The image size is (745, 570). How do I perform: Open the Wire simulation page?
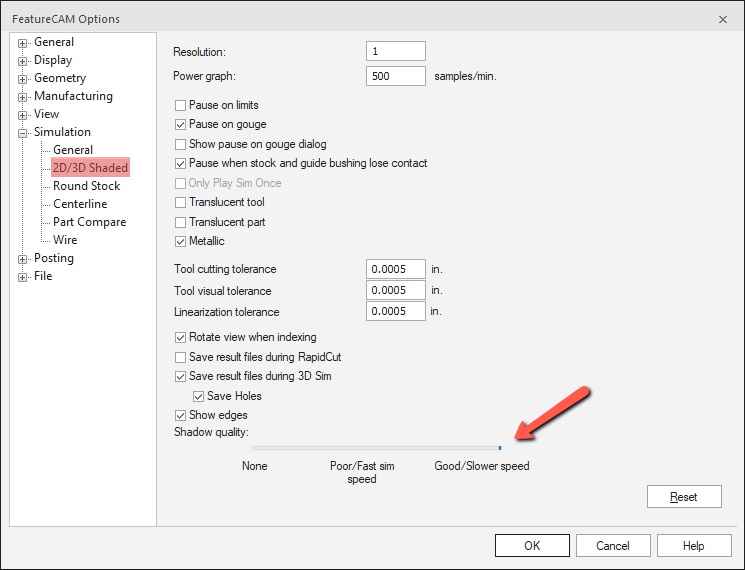(65, 240)
